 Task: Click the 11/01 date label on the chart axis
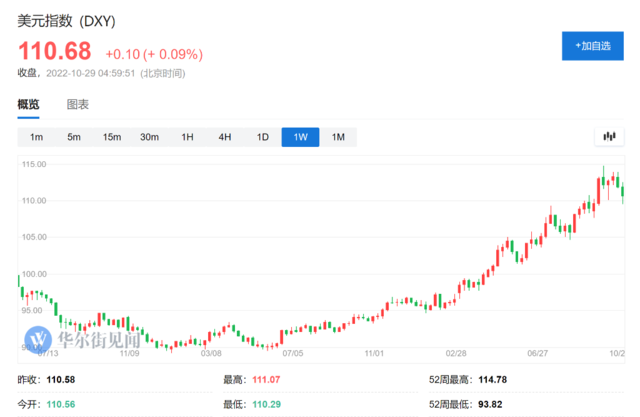point(375,352)
